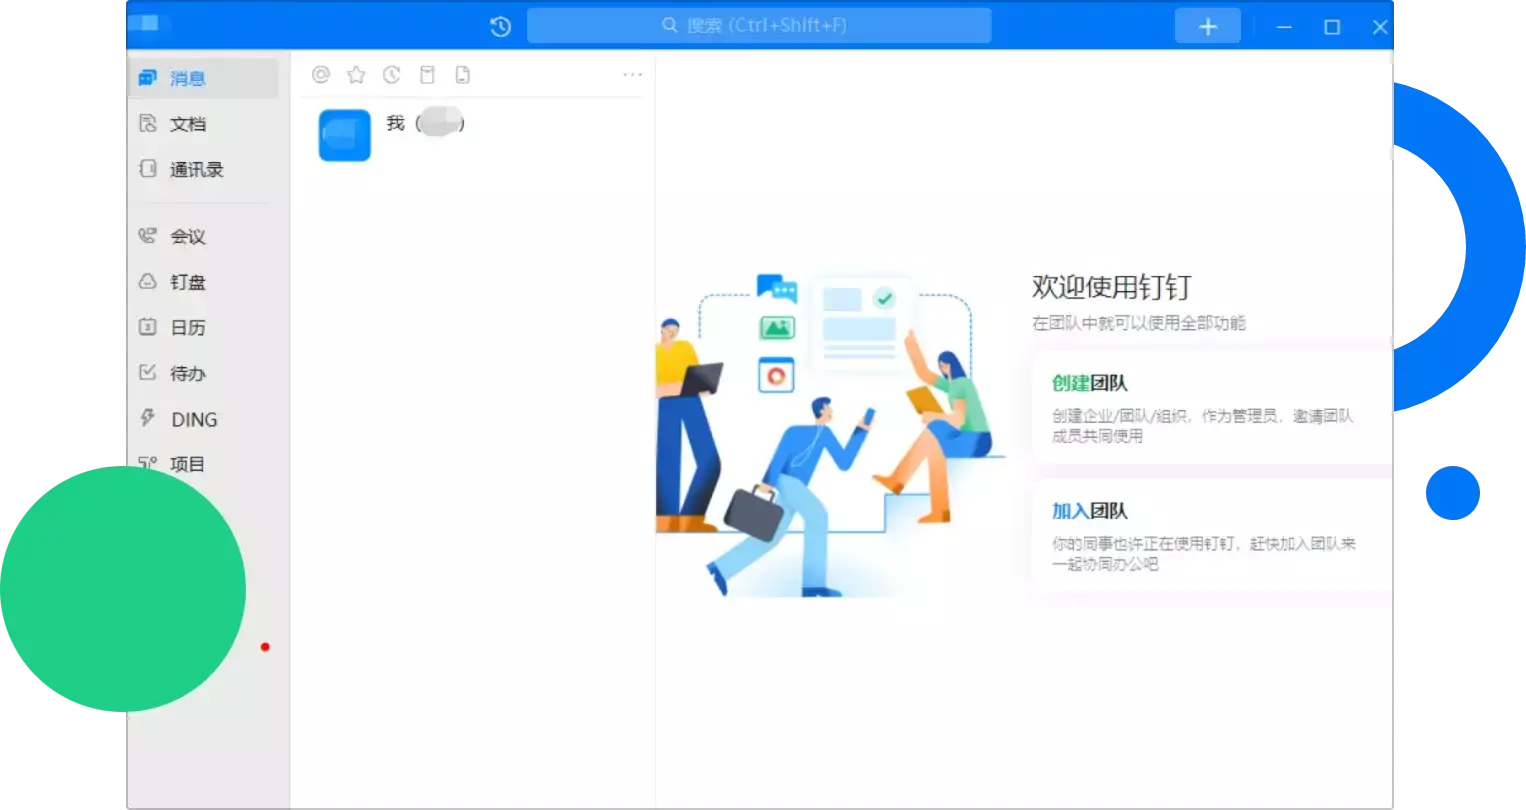Maximize the DingTalk window
This screenshot has width=1526, height=810.
(x=1332, y=27)
